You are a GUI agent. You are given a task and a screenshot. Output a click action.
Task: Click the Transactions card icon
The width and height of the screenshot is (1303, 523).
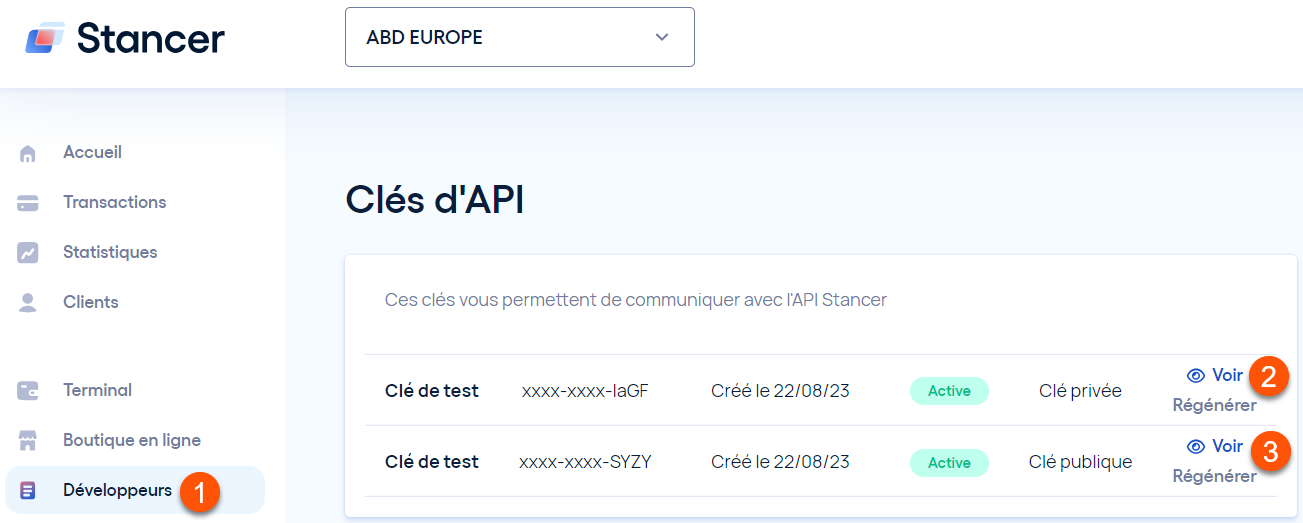tap(28, 203)
